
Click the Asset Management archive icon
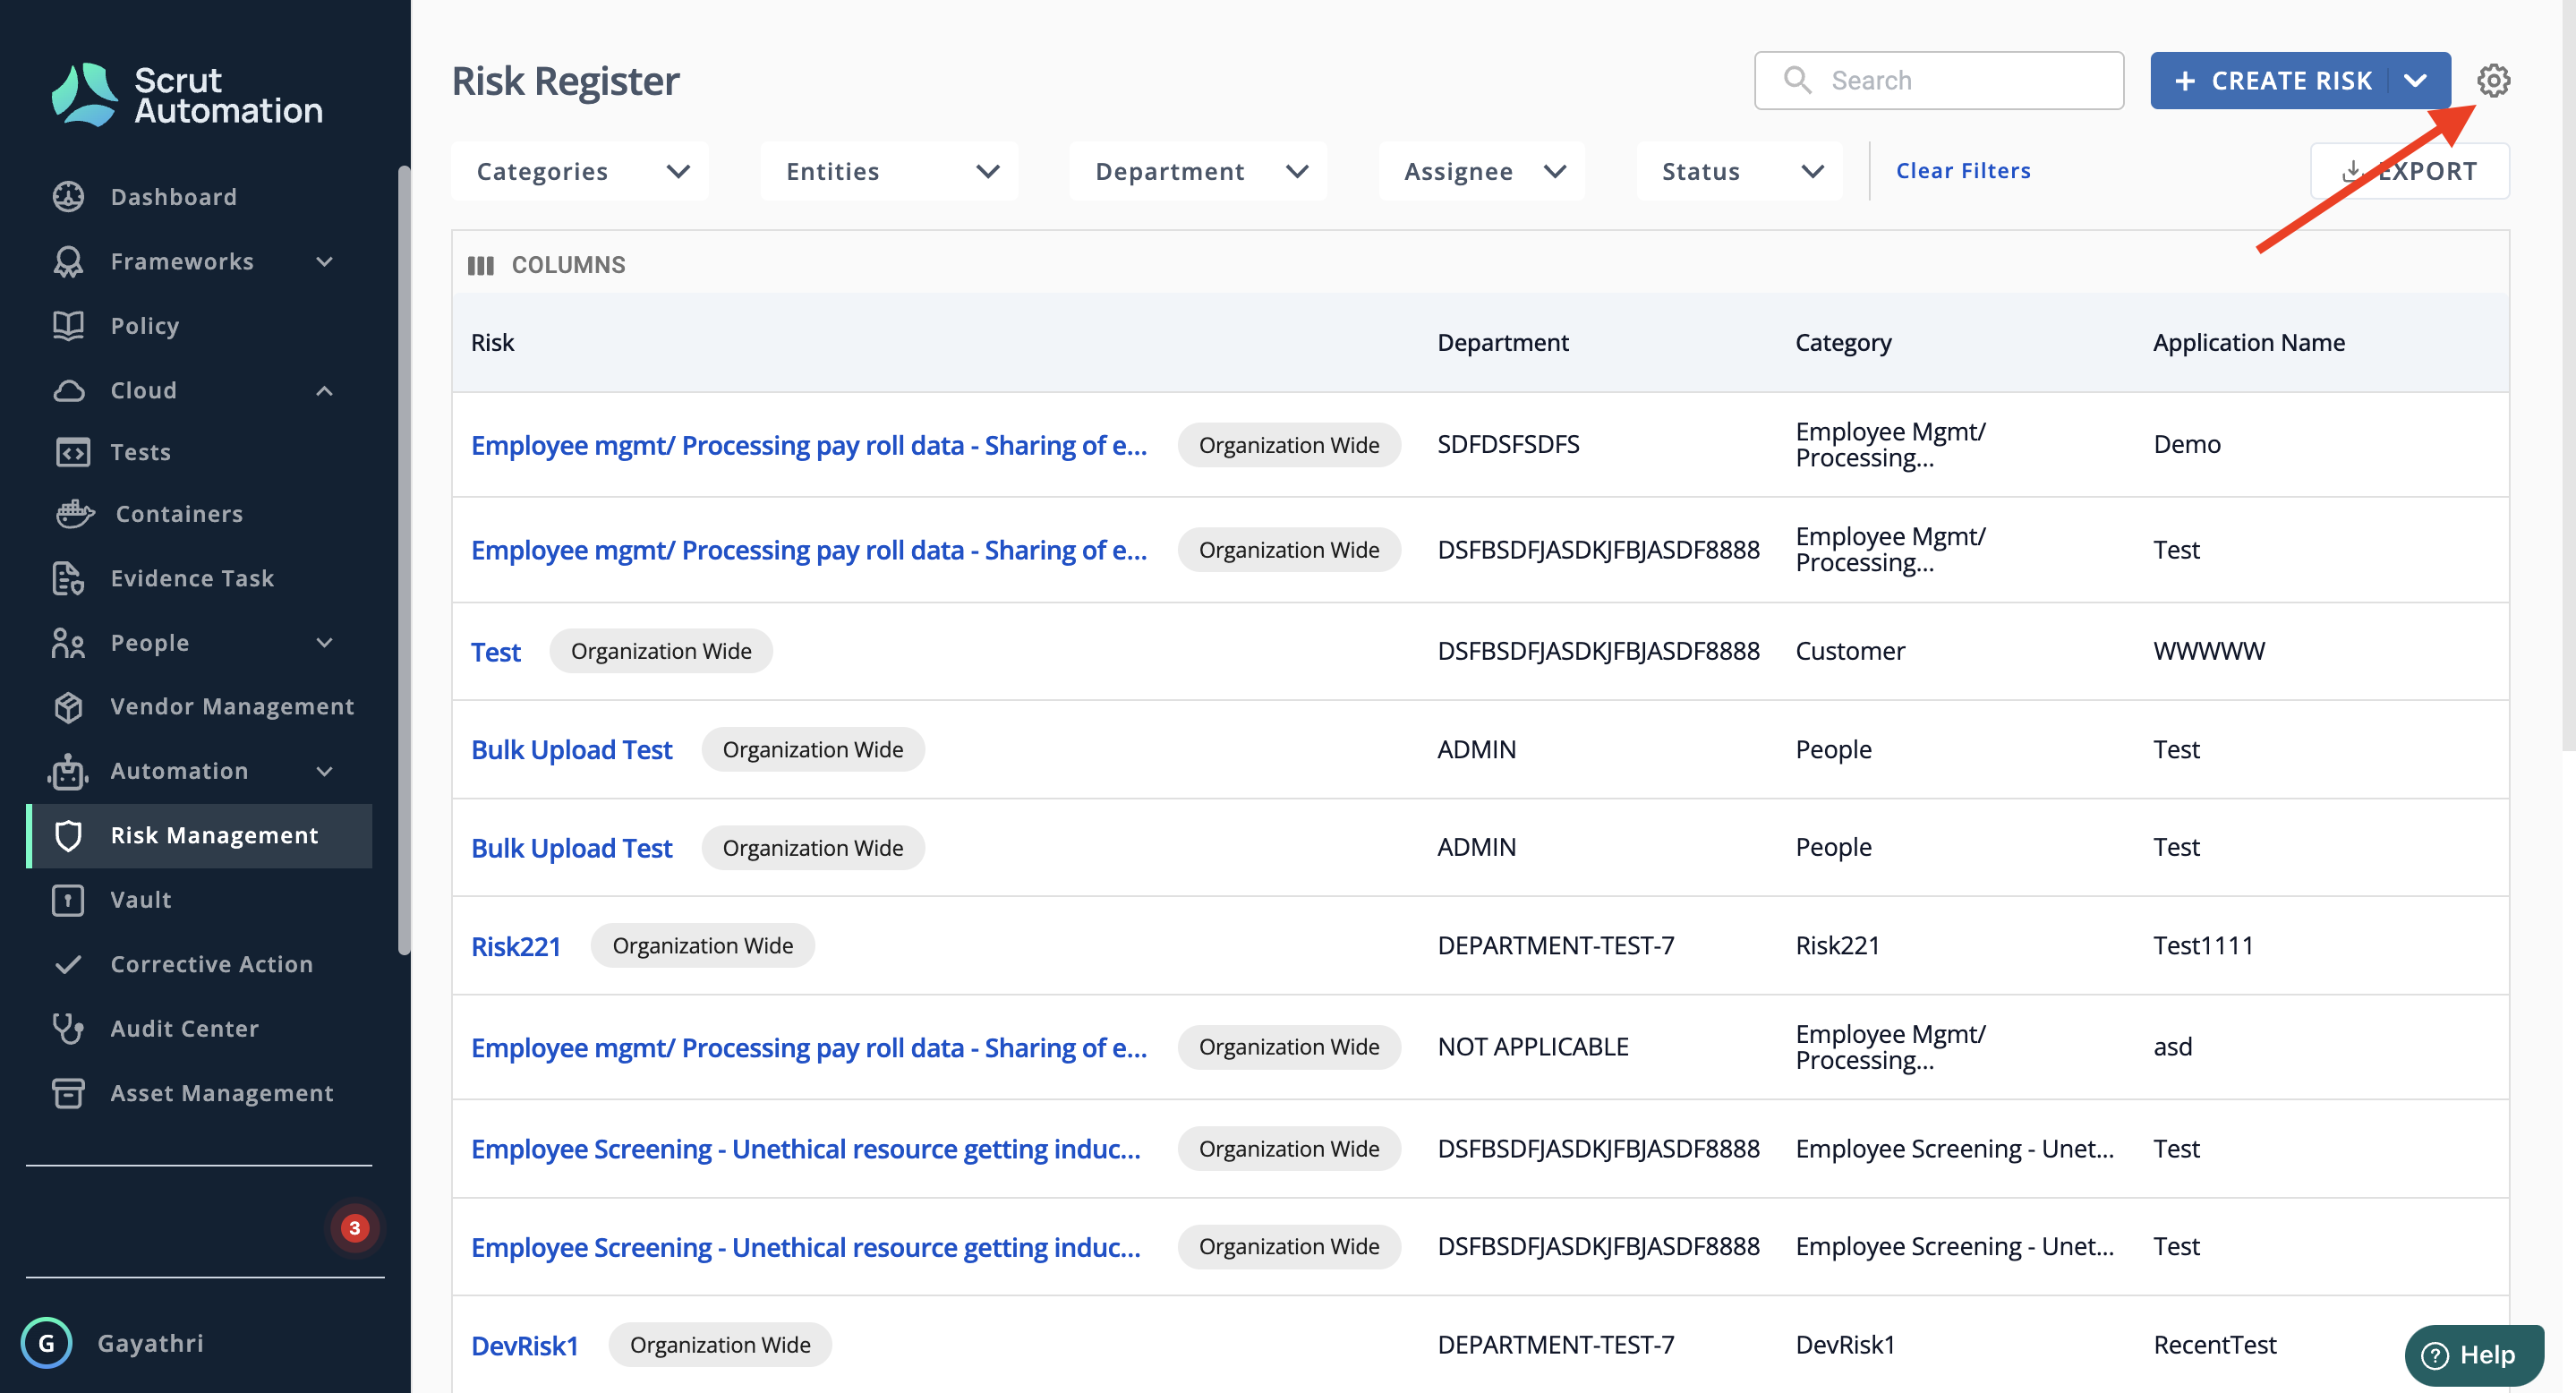click(x=68, y=1093)
